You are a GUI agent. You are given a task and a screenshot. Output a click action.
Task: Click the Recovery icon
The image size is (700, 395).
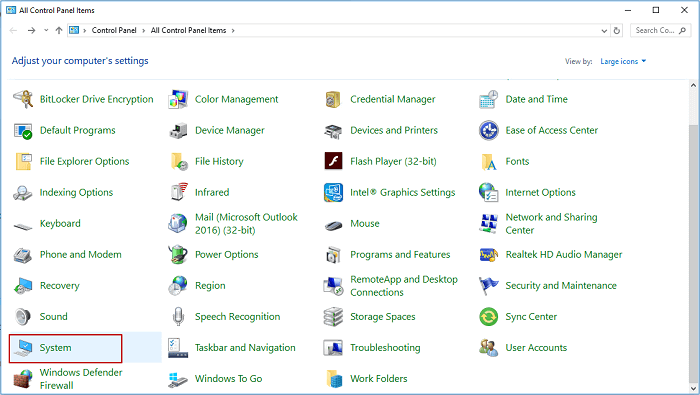click(22, 286)
